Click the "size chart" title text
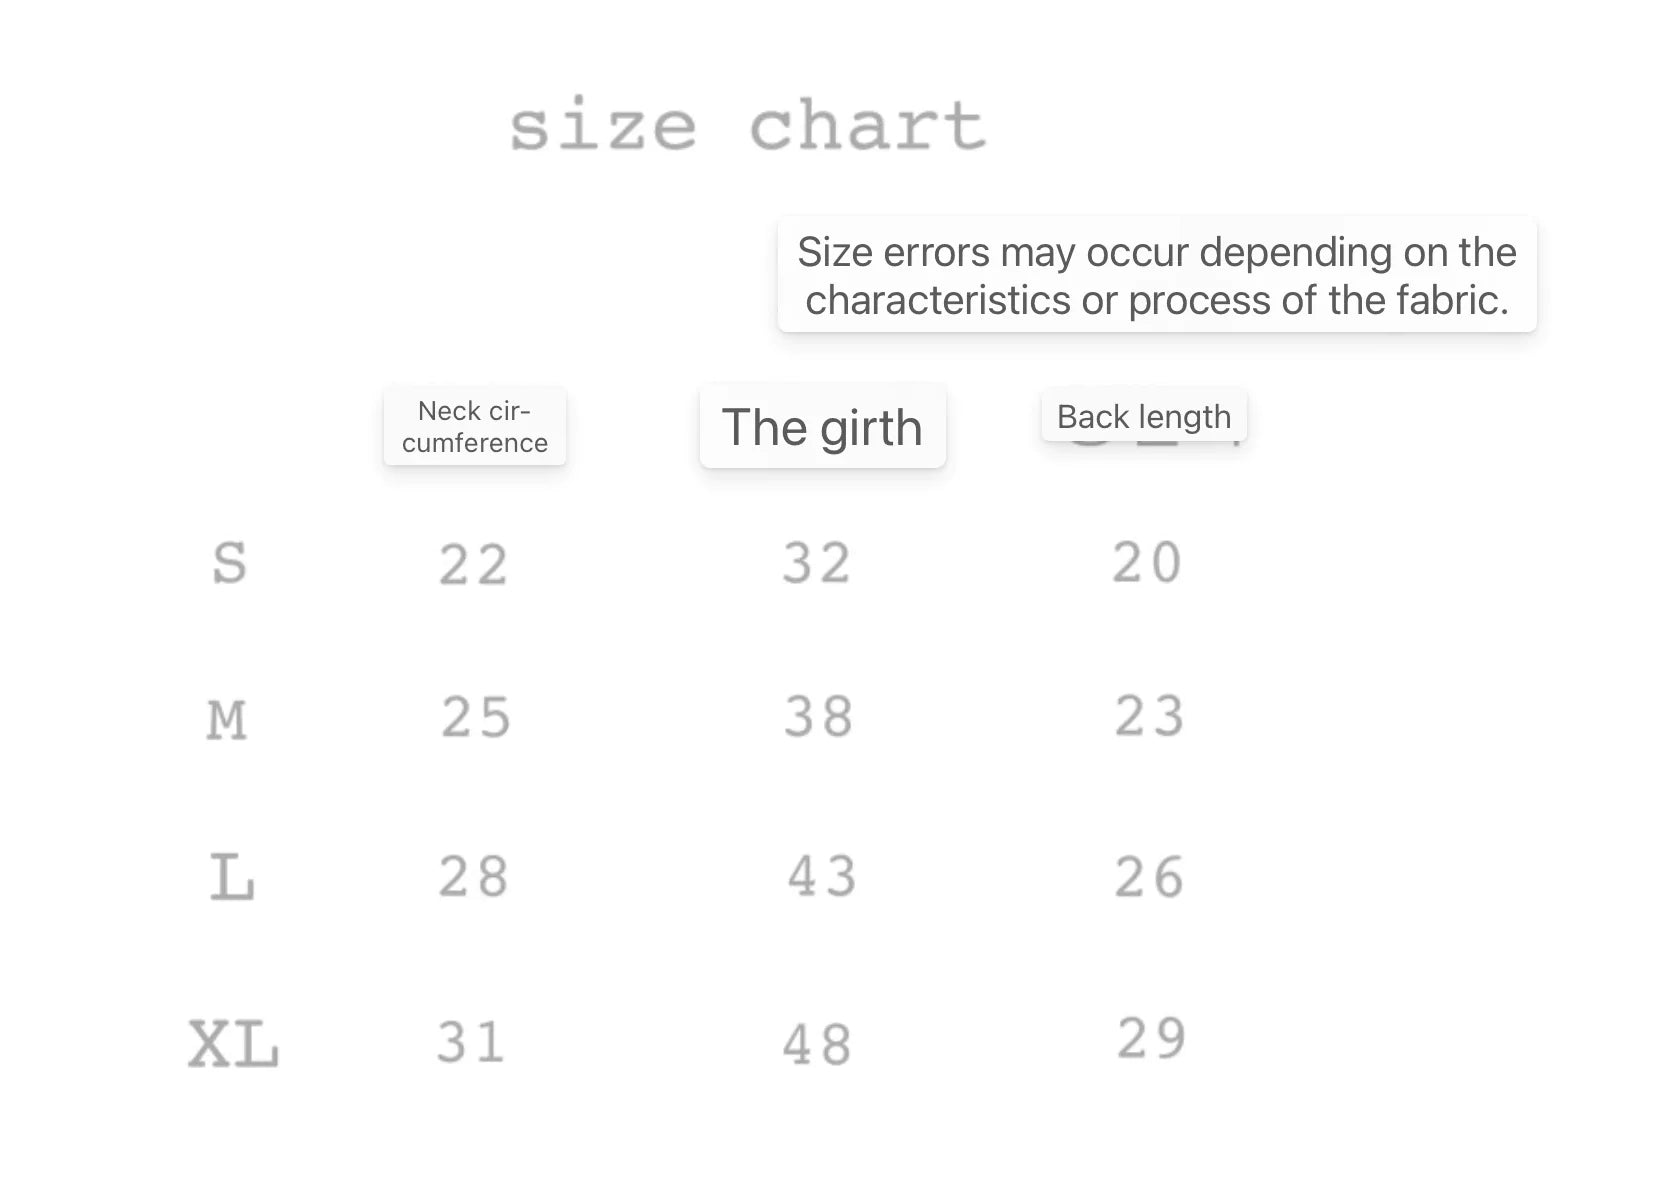1676x1188 pixels. point(747,126)
